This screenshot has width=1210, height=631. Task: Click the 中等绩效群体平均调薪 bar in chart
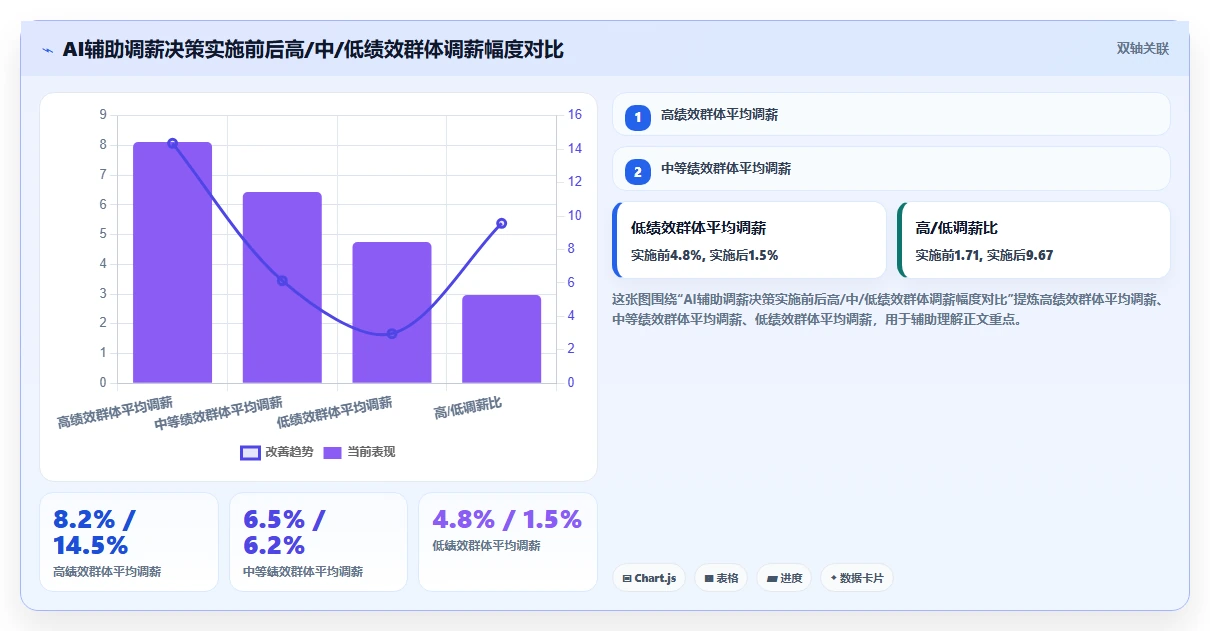point(282,287)
